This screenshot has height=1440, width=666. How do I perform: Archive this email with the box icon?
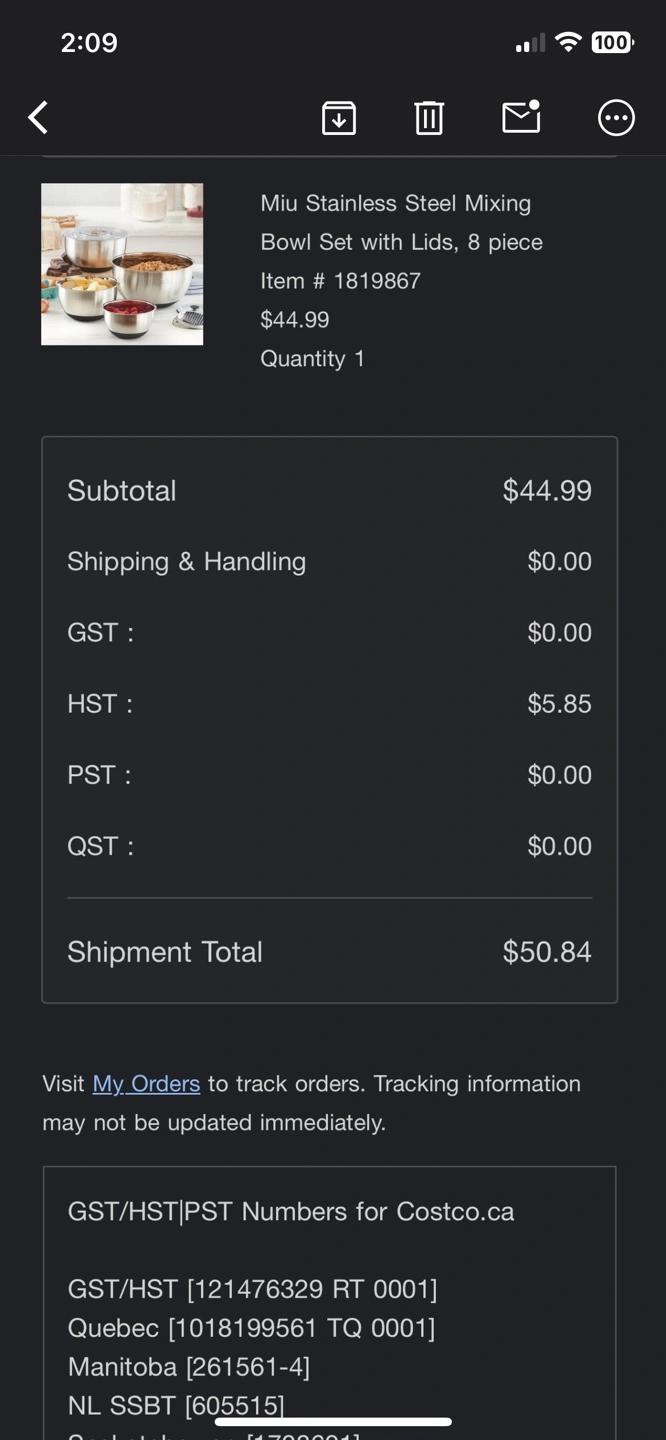coord(339,118)
